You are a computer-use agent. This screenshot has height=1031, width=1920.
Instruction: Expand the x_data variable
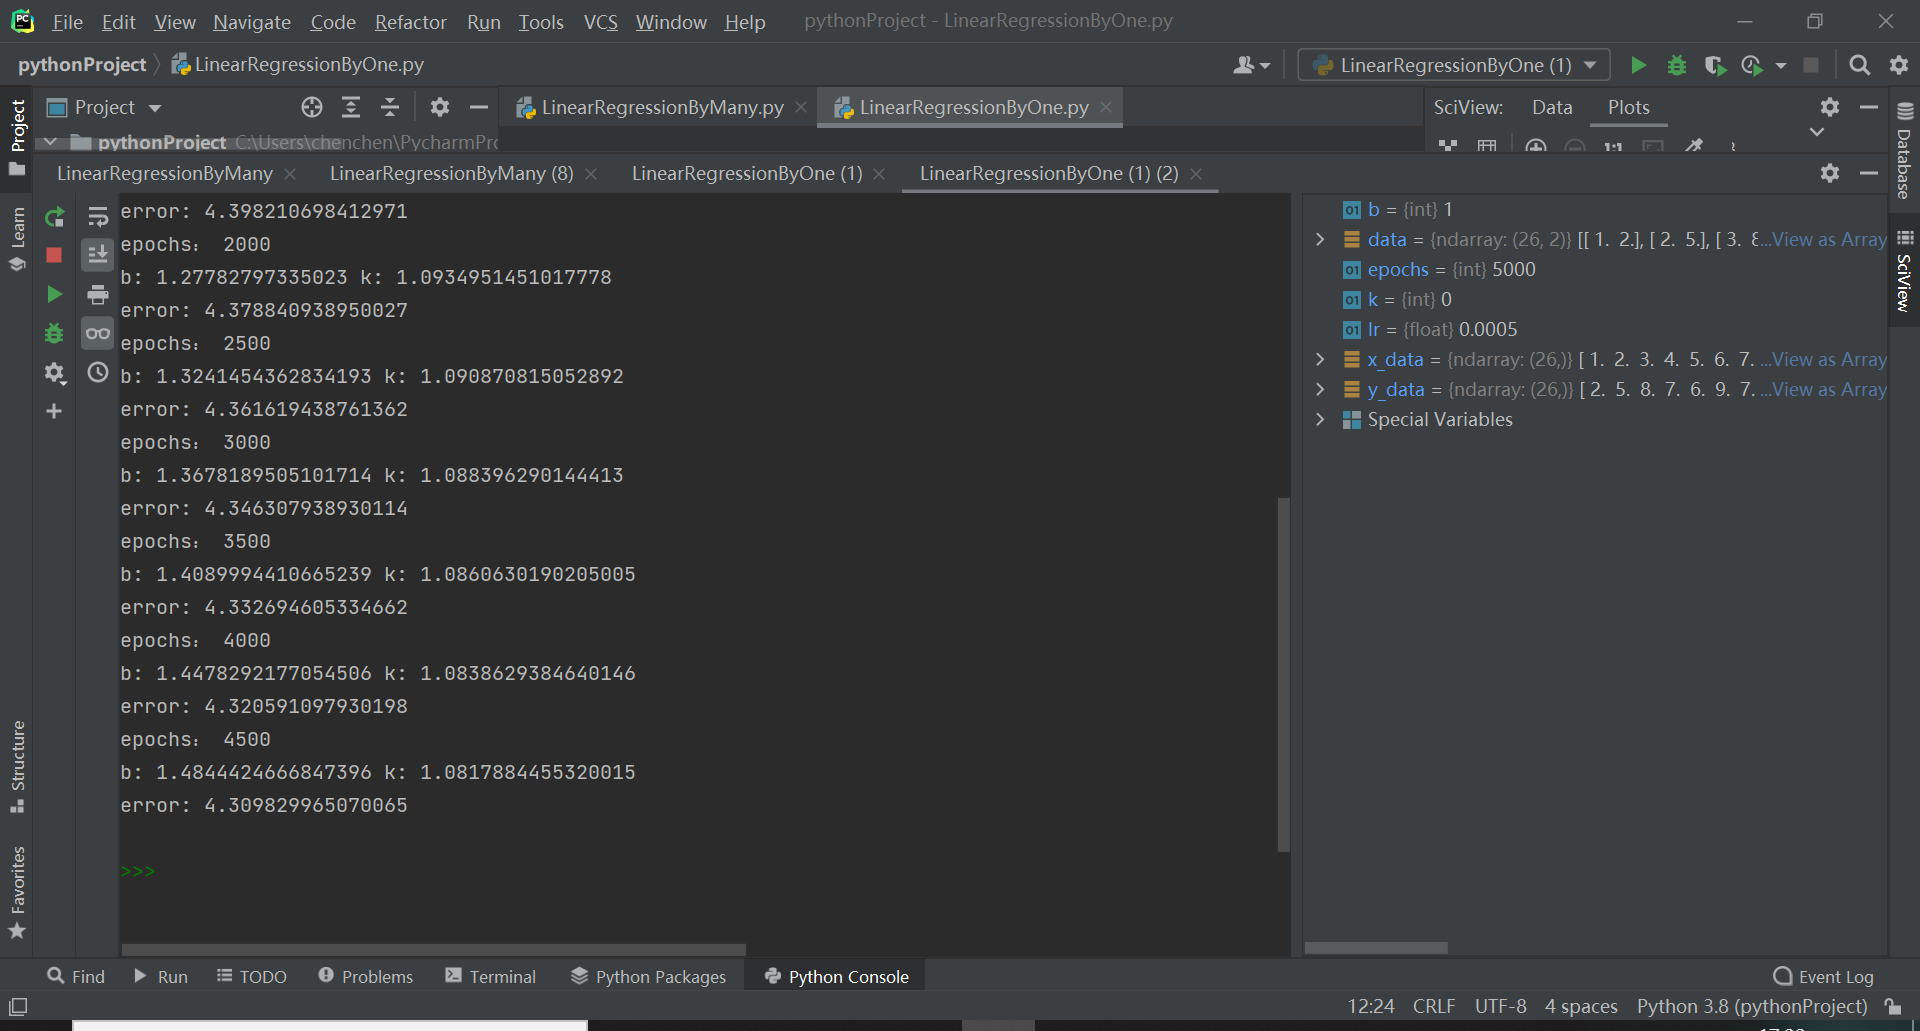pyautogui.click(x=1320, y=359)
